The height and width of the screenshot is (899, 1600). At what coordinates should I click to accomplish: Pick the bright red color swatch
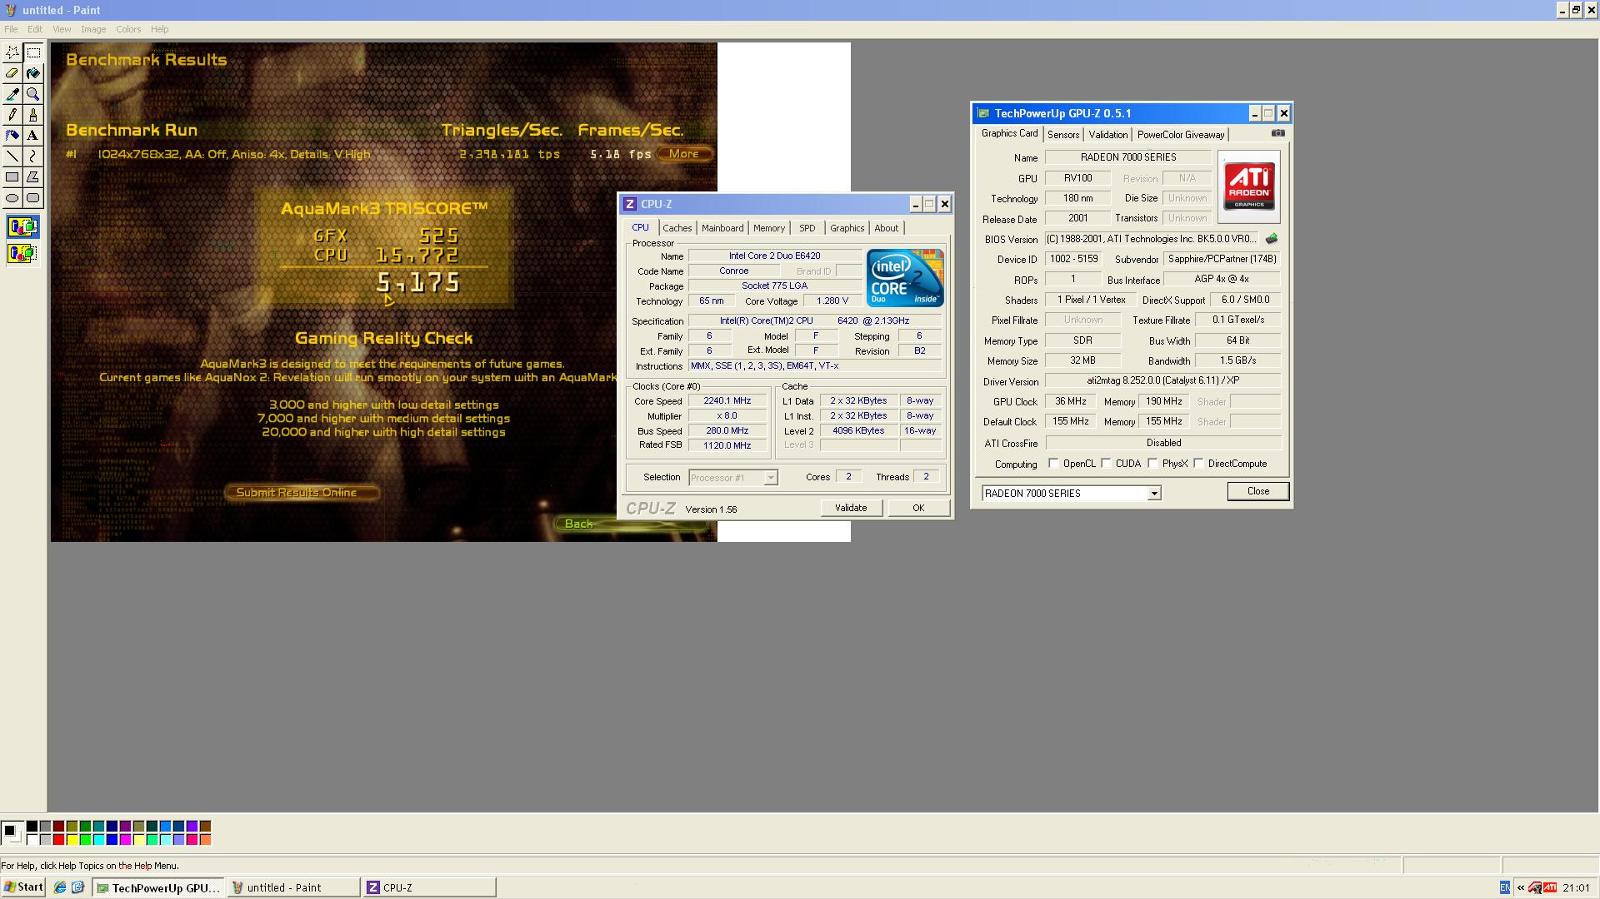tap(59, 840)
